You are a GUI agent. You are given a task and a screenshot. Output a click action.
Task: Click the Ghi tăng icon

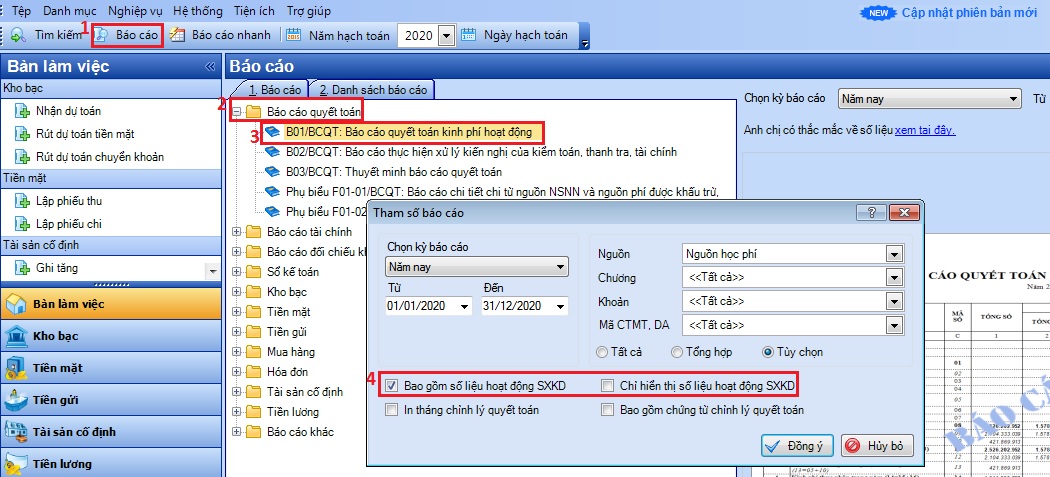[x=23, y=269]
